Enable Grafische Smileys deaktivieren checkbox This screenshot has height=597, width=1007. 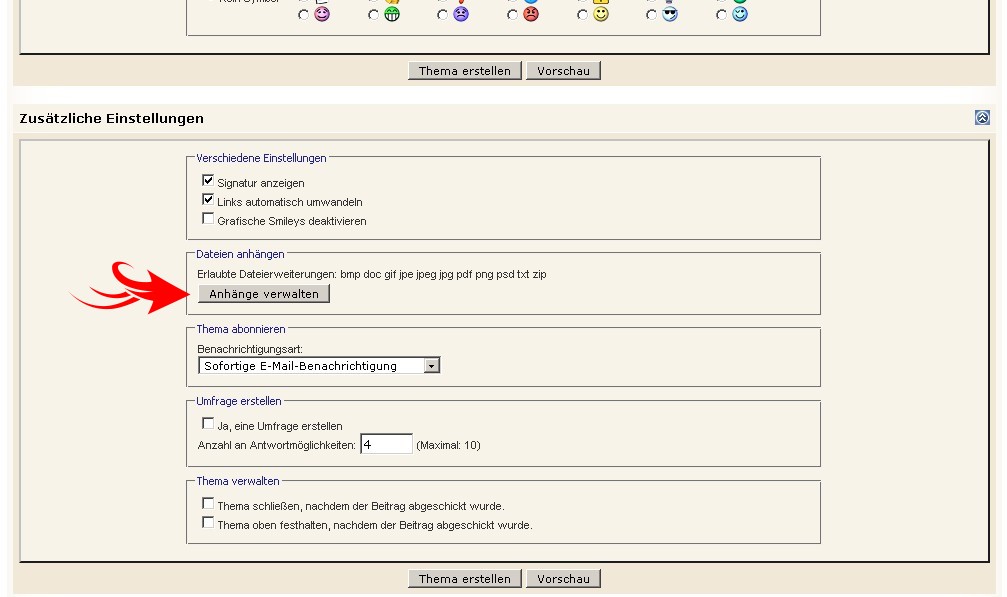208,219
